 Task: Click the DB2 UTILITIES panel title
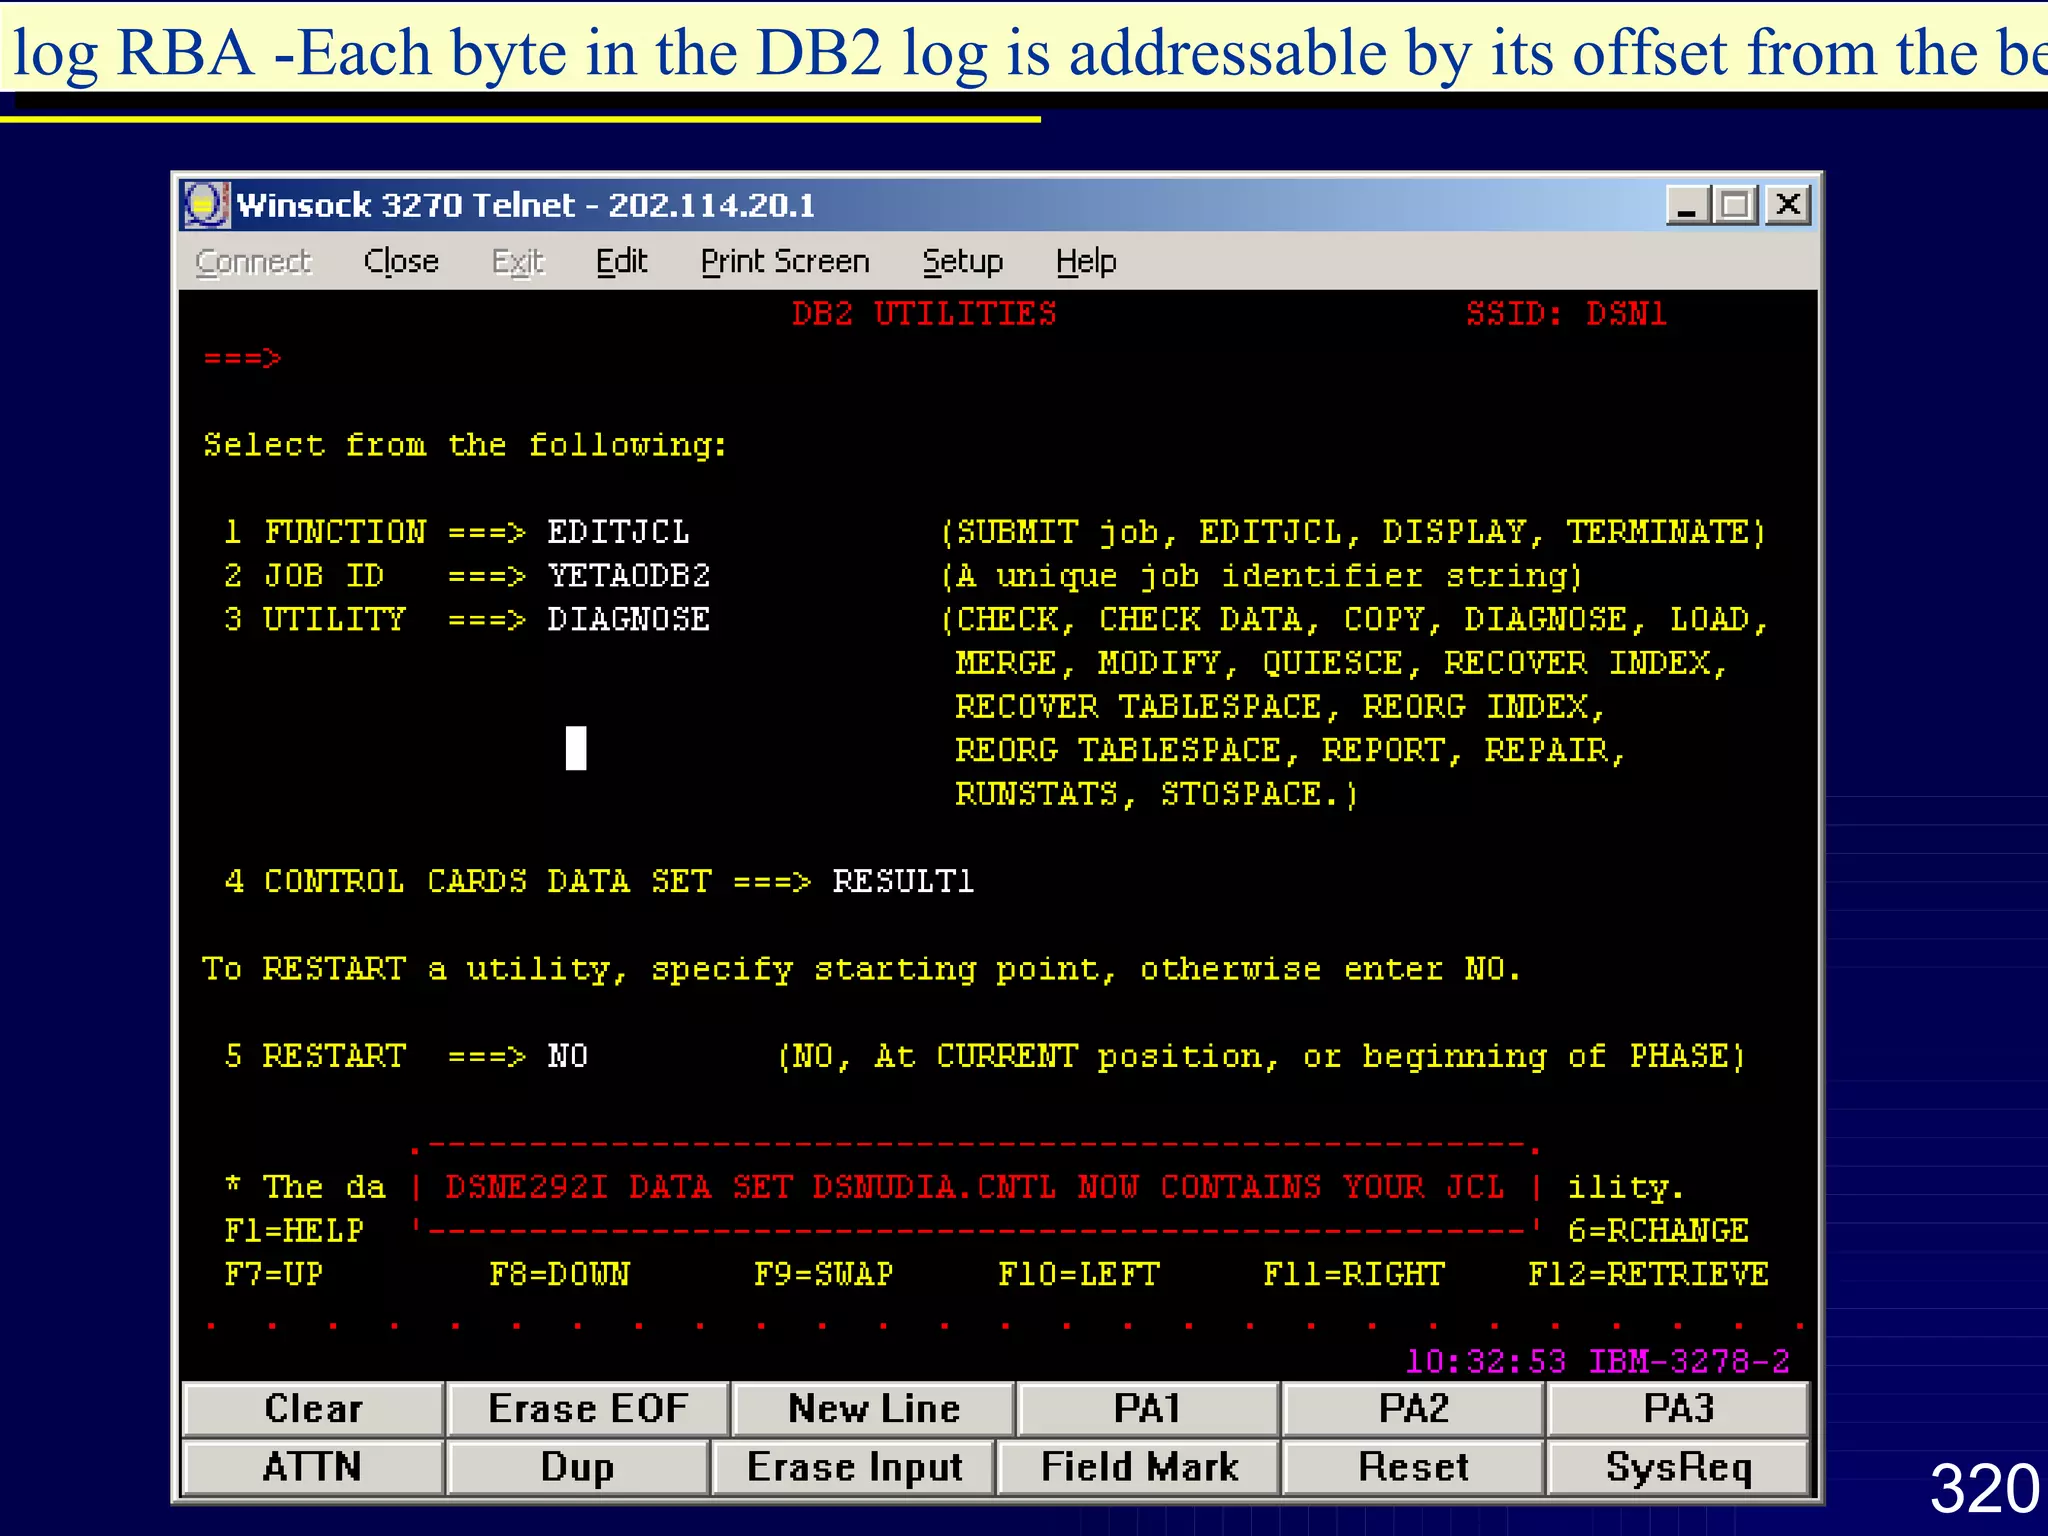point(924,314)
